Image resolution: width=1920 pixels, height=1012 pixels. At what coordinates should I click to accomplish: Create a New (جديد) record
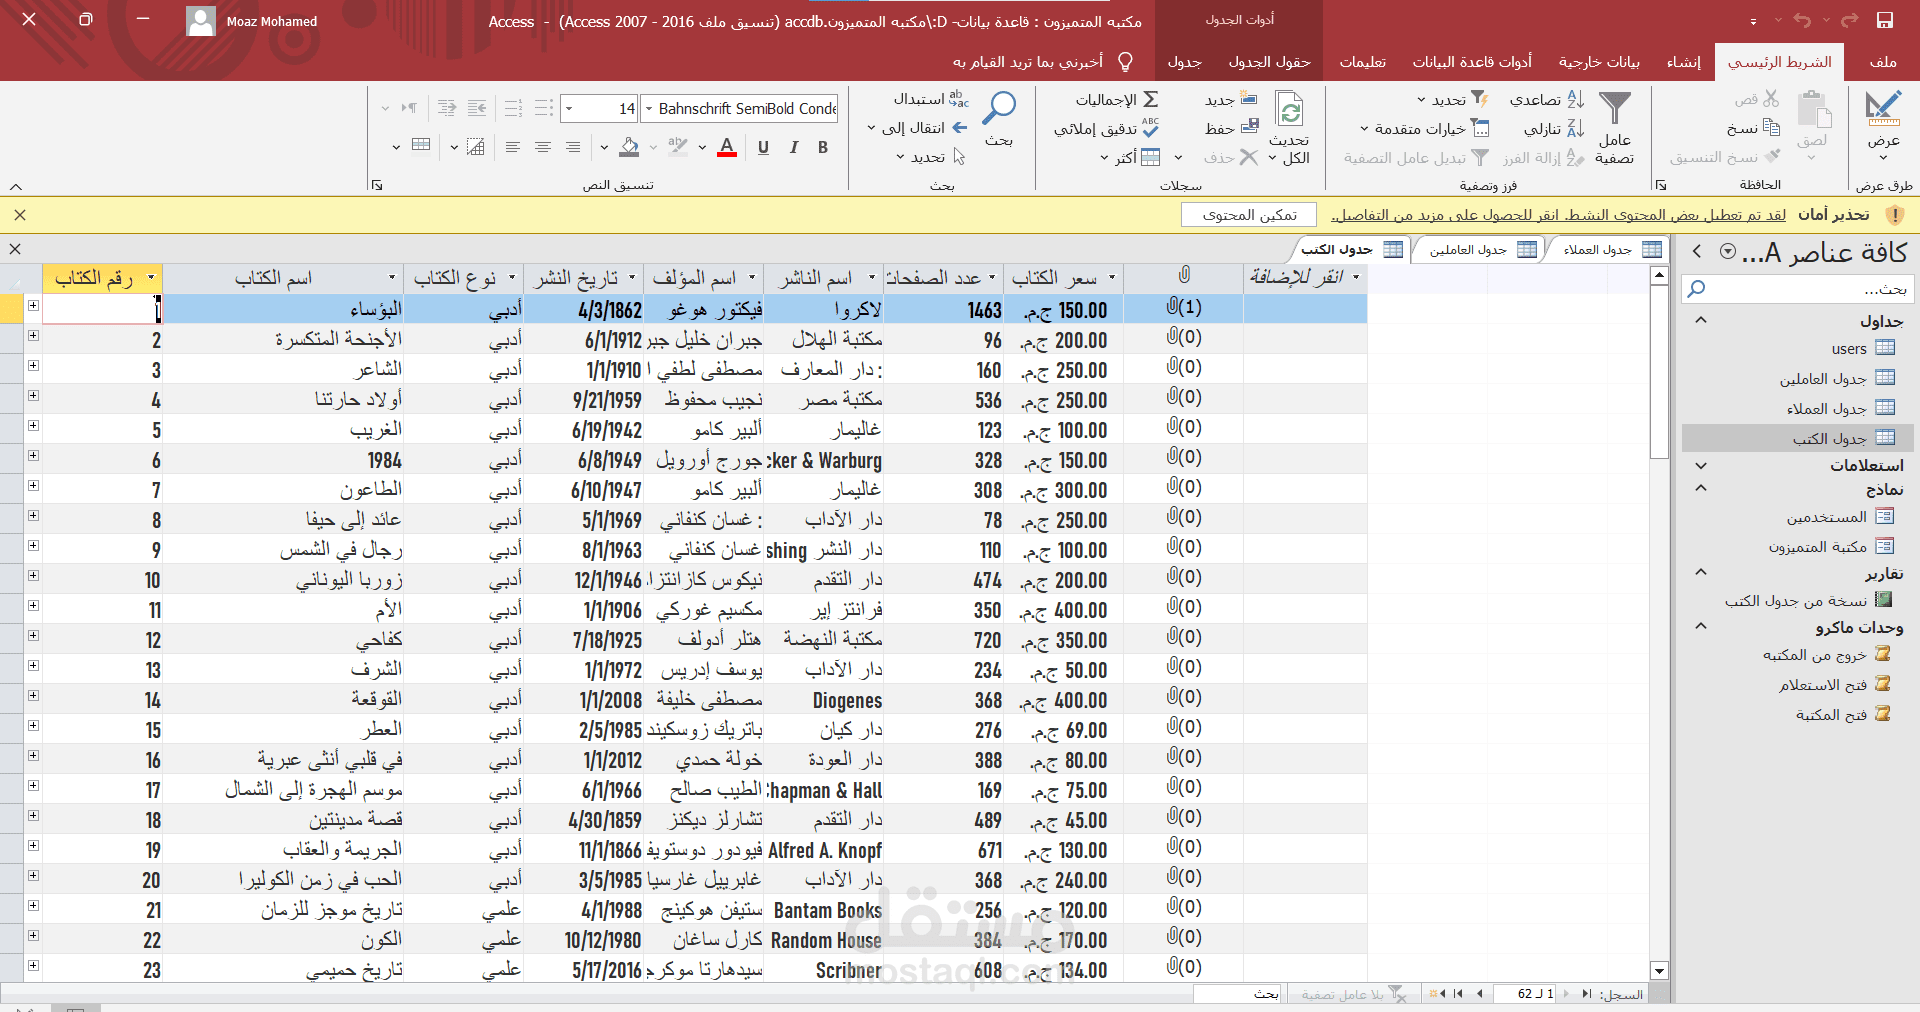1231,99
